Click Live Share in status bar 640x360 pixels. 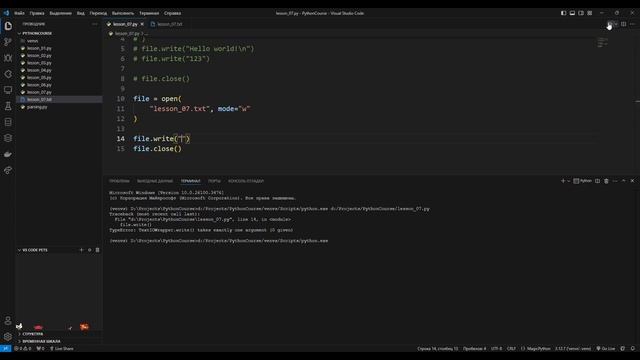62,349
